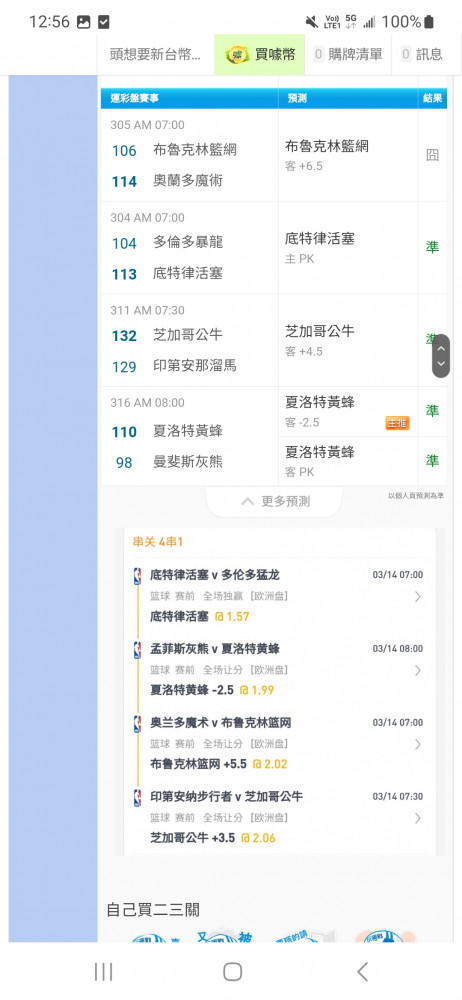Tap odds 夏洛特黄蜂 -2.5 @1.99

tap(212, 690)
